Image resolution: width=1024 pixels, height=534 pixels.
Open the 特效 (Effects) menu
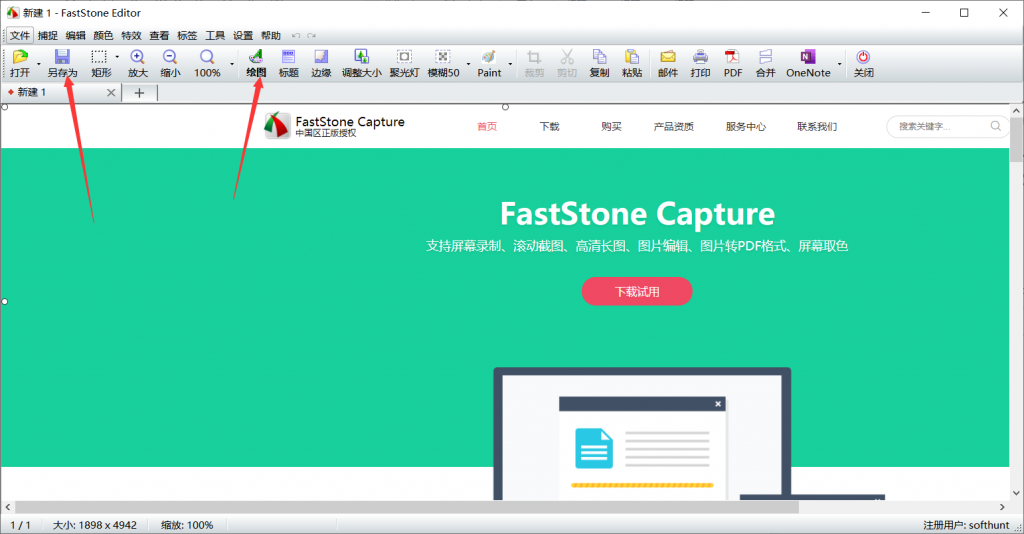click(131, 36)
